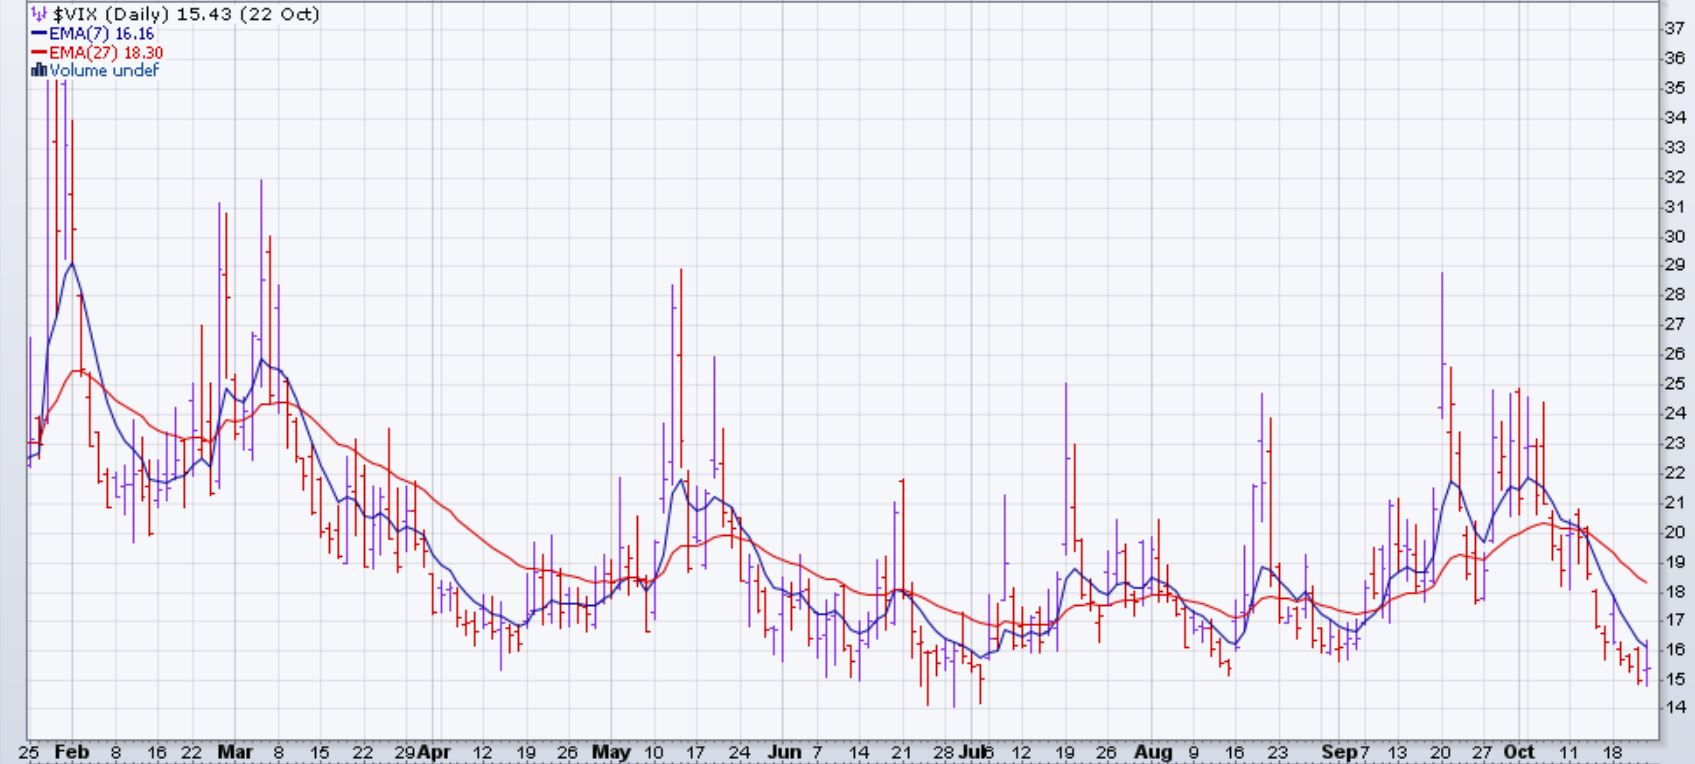Click the $VIX symbol icon in the legend
Viewport: 1695px width, 764px height.
point(39,14)
